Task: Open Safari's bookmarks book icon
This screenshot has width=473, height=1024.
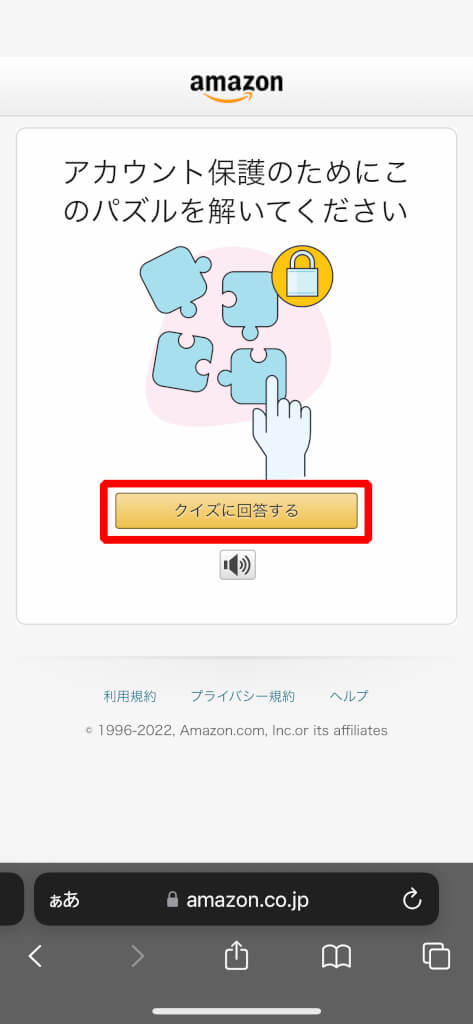Action: 336,957
